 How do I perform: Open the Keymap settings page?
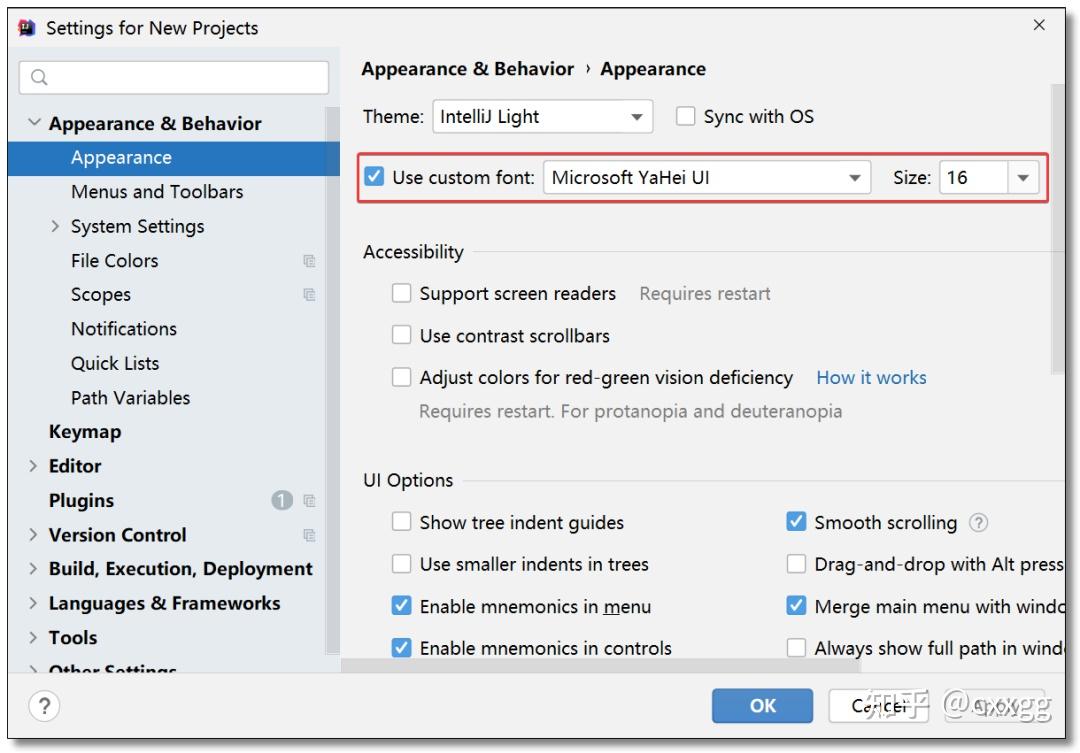coord(85,432)
